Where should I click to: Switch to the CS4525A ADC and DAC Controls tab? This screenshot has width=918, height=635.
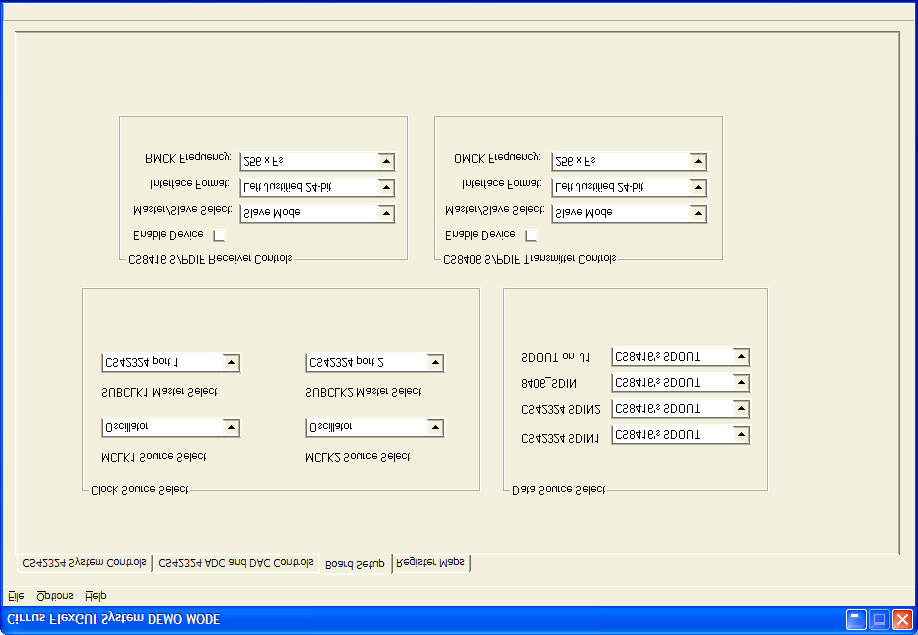[x=235, y=562]
